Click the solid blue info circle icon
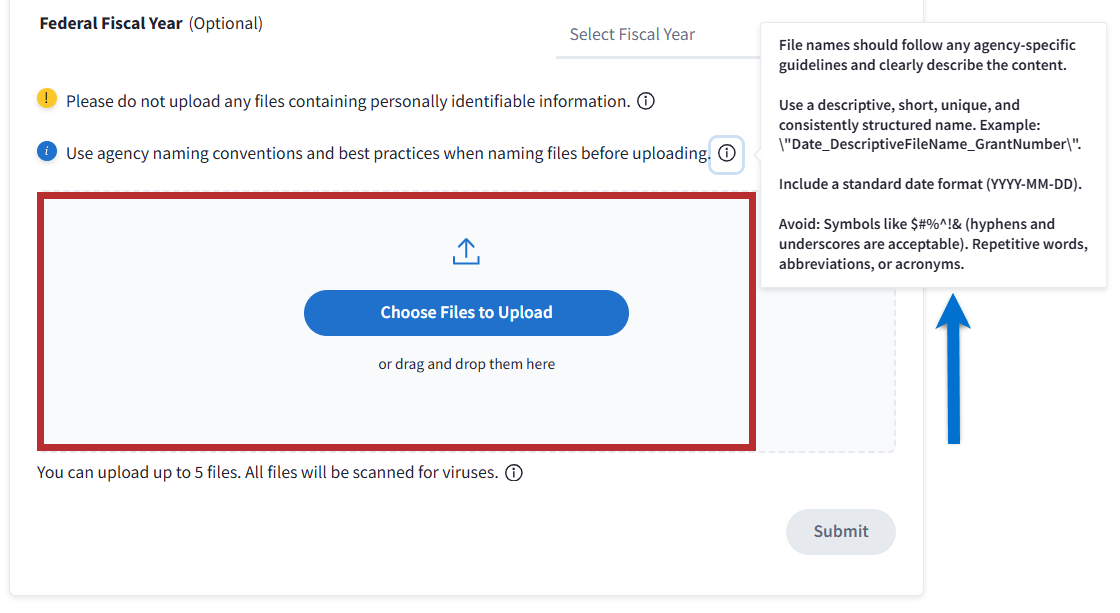This screenshot has height=613, width=1120. click(47, 151)
